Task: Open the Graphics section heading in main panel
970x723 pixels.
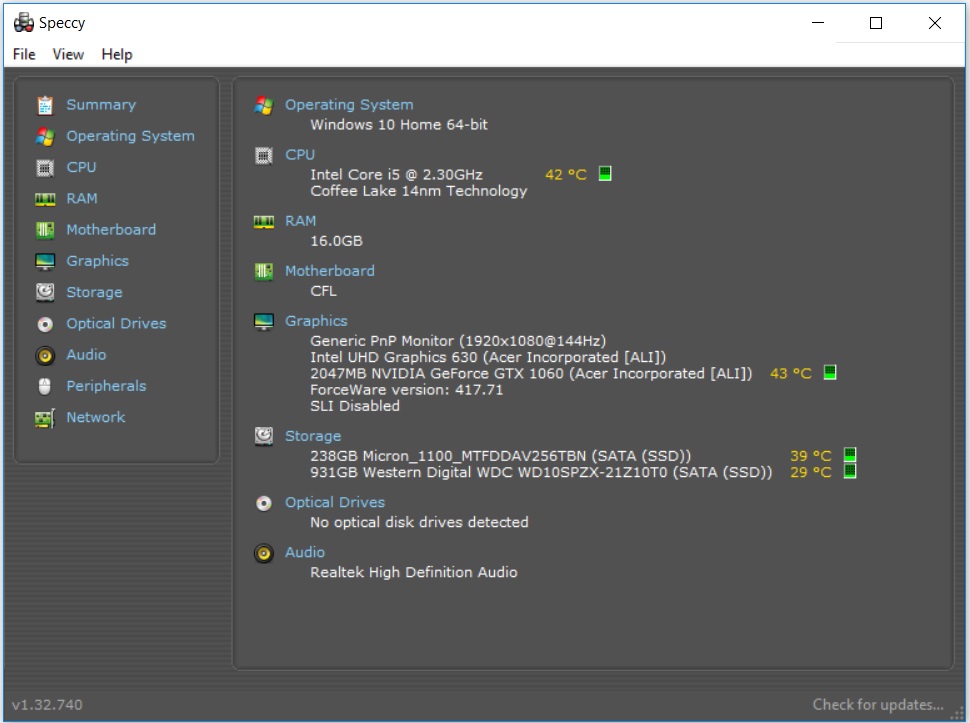Action: [316, 321]
